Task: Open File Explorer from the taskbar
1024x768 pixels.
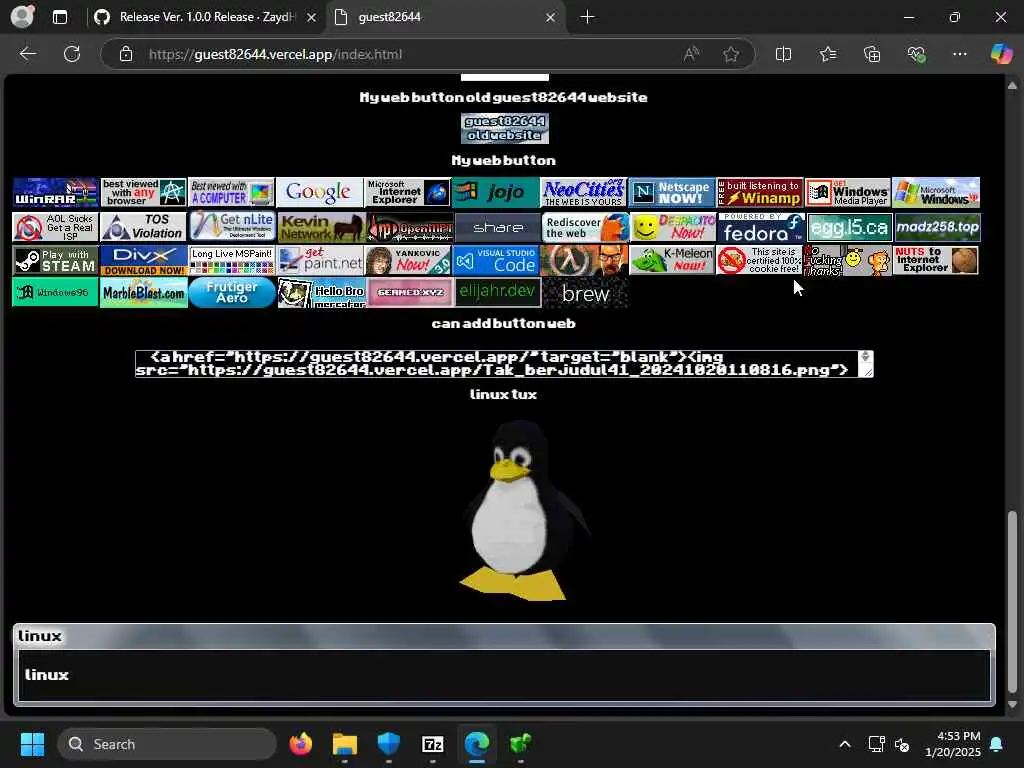Action: point(344,744)
